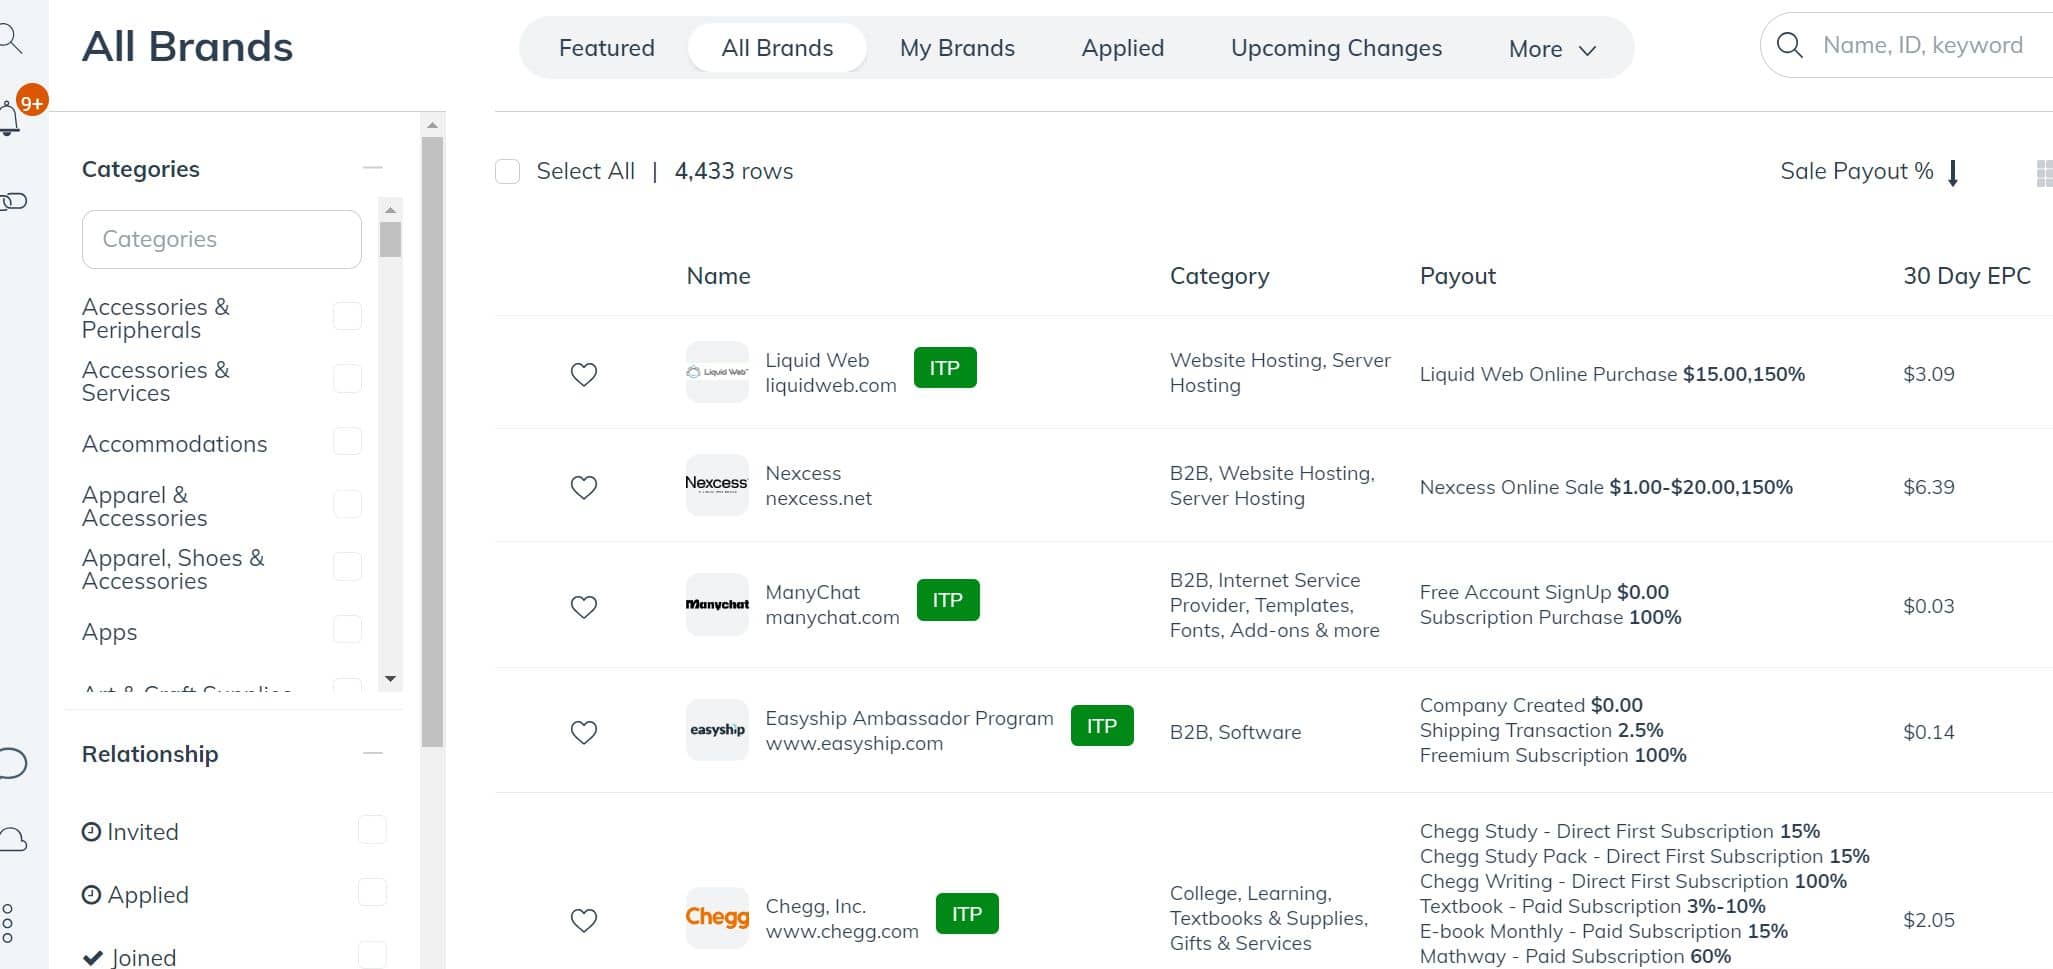Viewport: 2053px width, 969px height.
Task: Click the Sale Payout % sort label
Action: (1855, 171)
